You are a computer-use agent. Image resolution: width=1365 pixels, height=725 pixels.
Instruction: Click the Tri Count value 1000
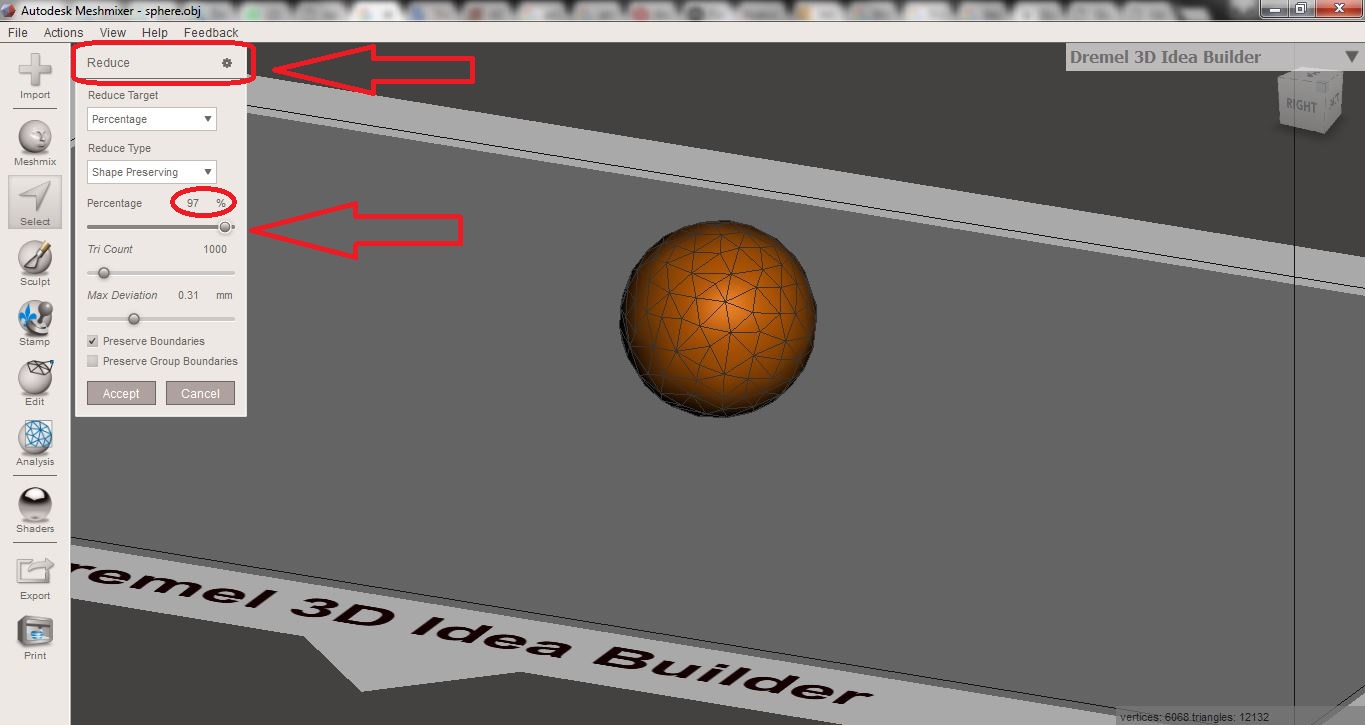(x=215, y=249)
